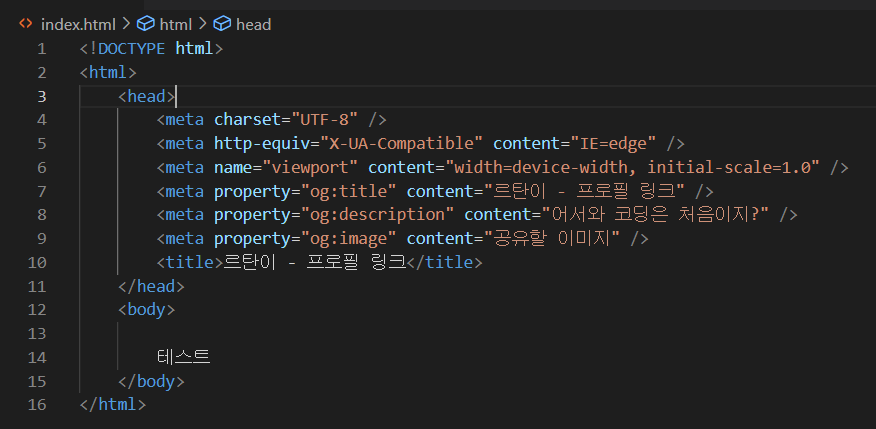
Task: Click line number 10 in gutter
Action: tap(37, 263)
